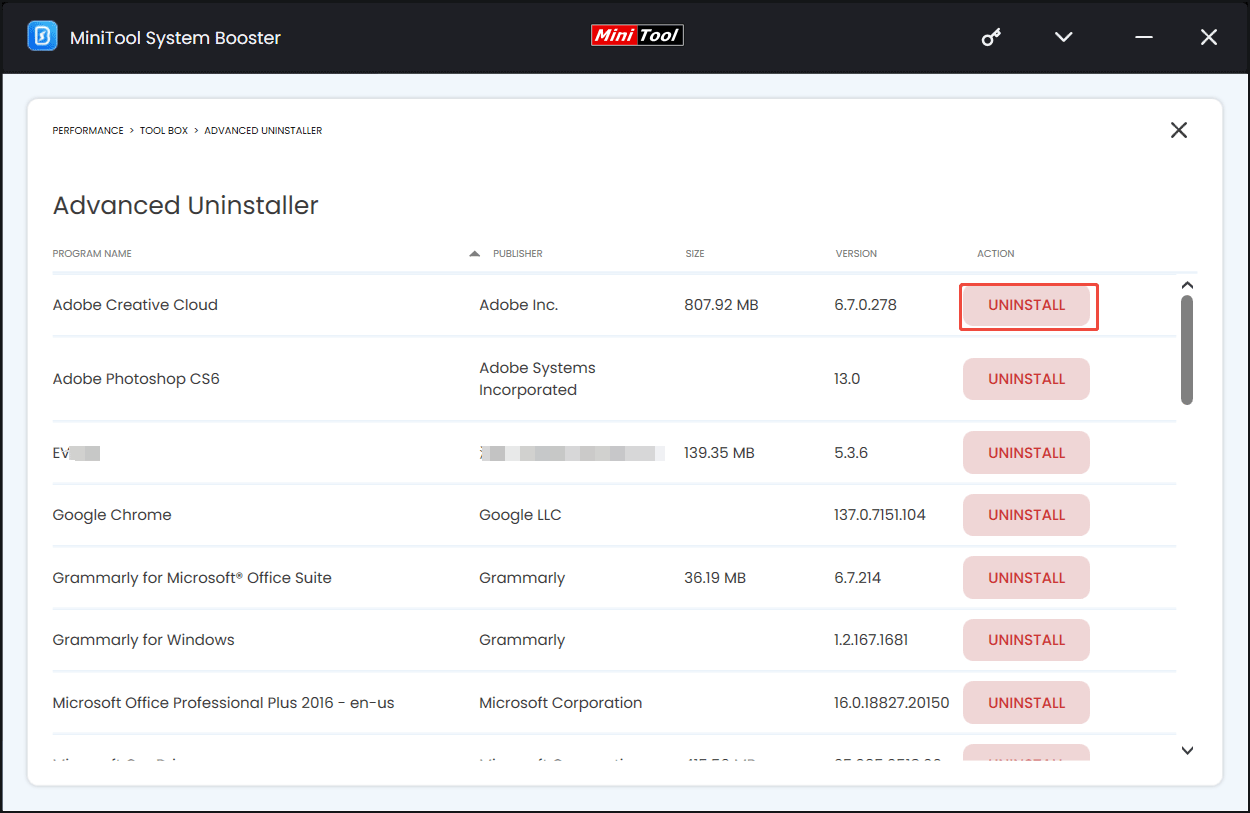Click the 807.92 MB size value
The height and width of the screenshot is (813, 1250).
(x=721, y=305)
